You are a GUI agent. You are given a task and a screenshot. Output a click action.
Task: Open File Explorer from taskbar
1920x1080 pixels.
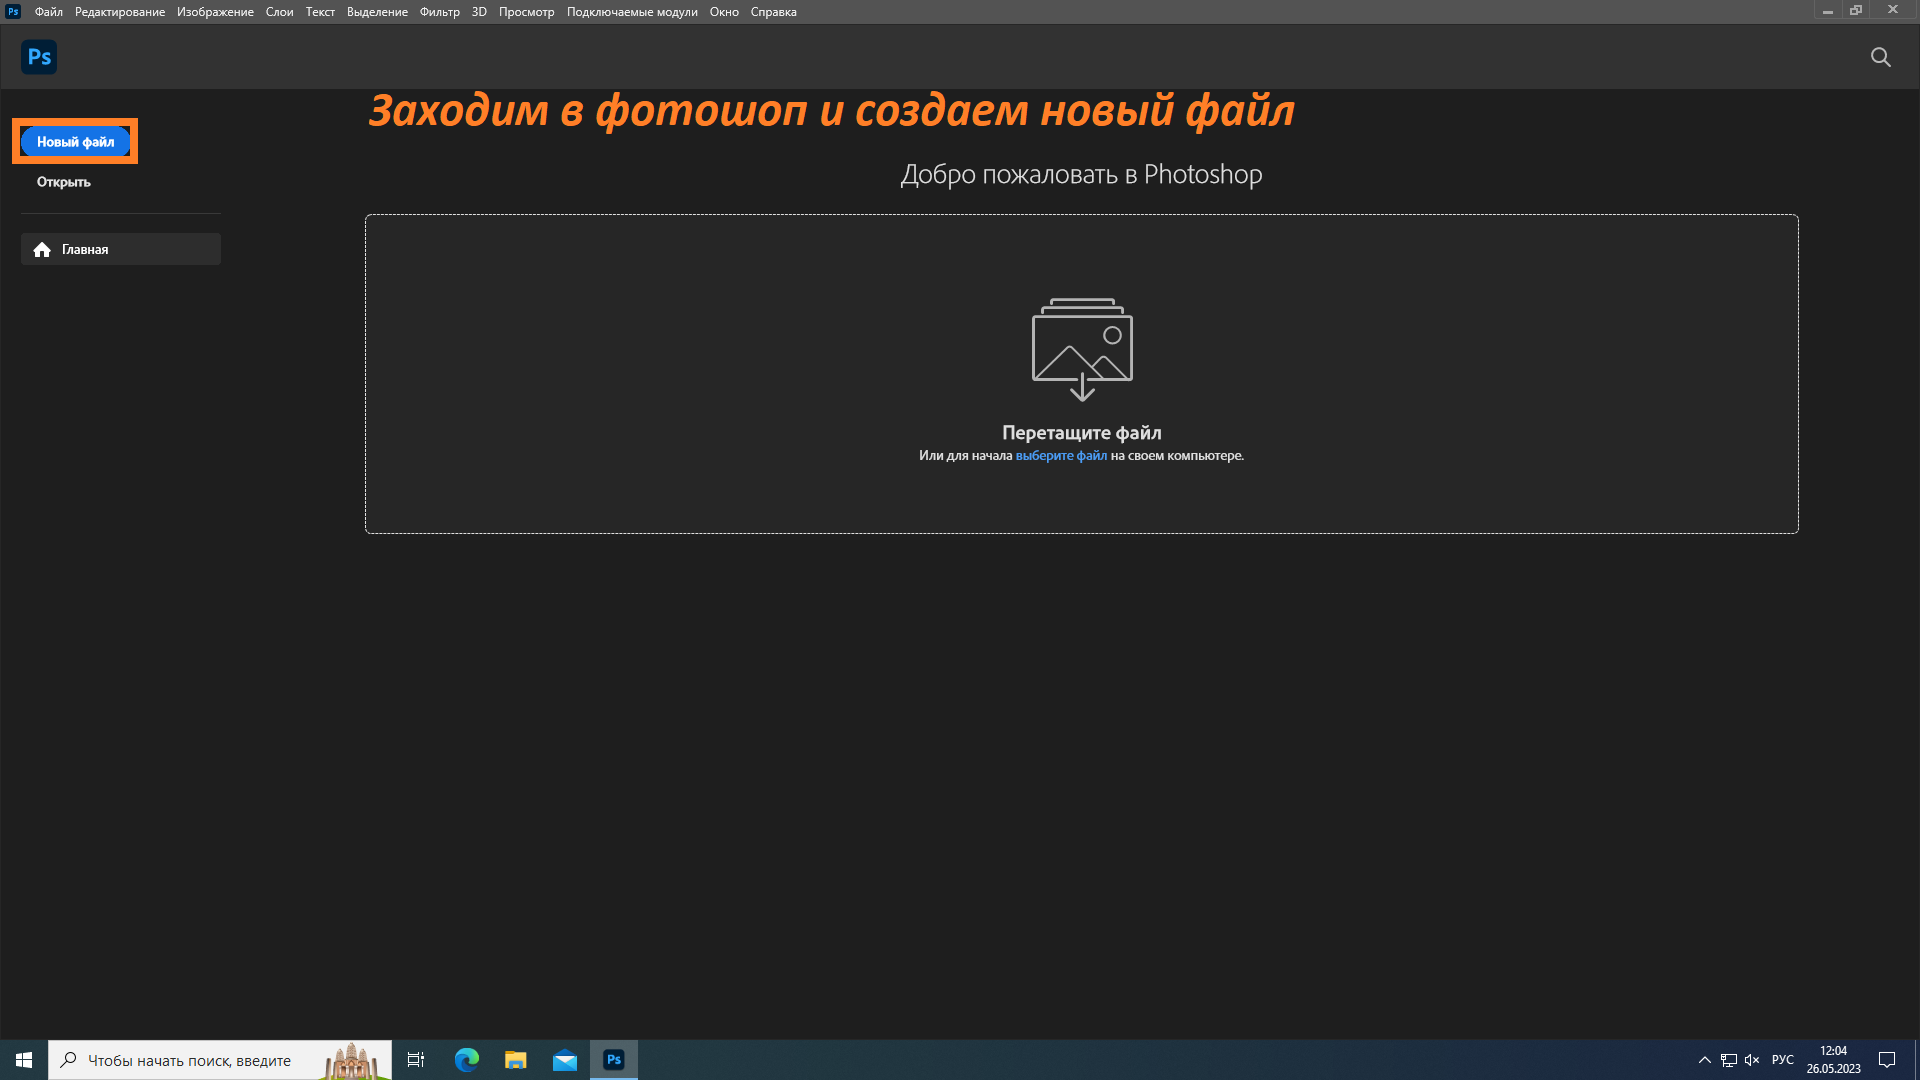[515, 1060]
